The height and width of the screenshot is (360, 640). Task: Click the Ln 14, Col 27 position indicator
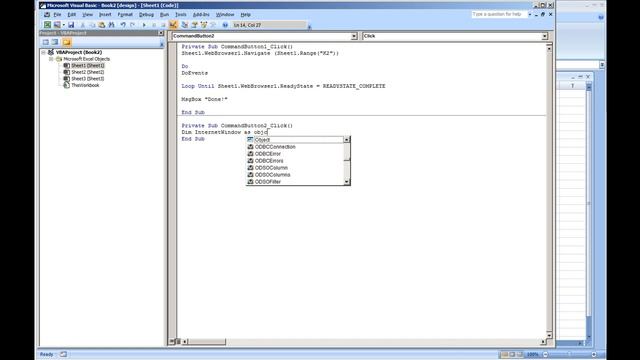pyautogui.click(x=269, y=25)
